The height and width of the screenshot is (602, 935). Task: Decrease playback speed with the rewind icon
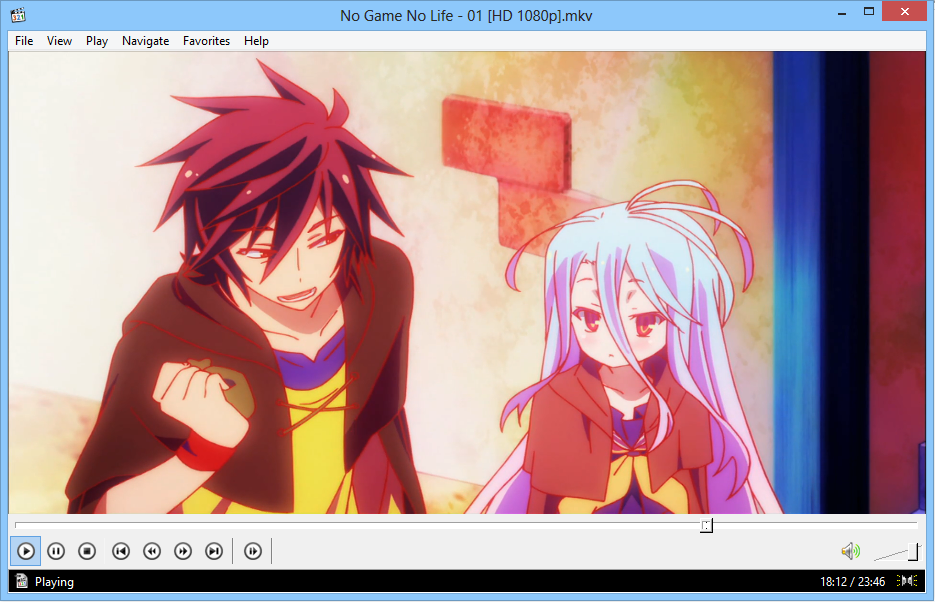pyautogui.click(x=152, y=551)
